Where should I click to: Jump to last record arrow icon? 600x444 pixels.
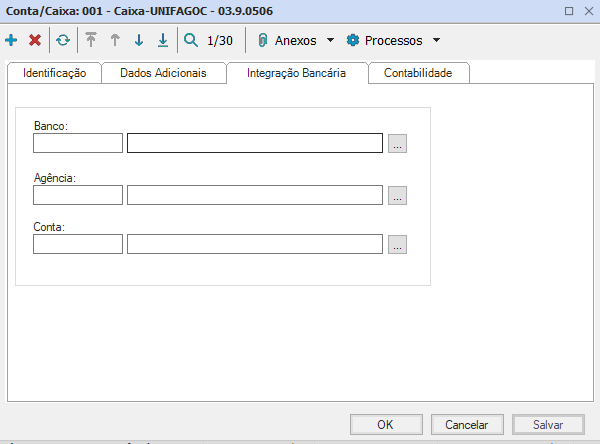[x=163, y=41]
